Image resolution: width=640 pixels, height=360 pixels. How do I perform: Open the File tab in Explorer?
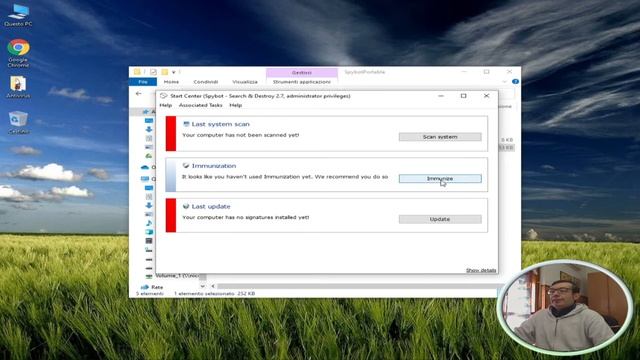143,82
